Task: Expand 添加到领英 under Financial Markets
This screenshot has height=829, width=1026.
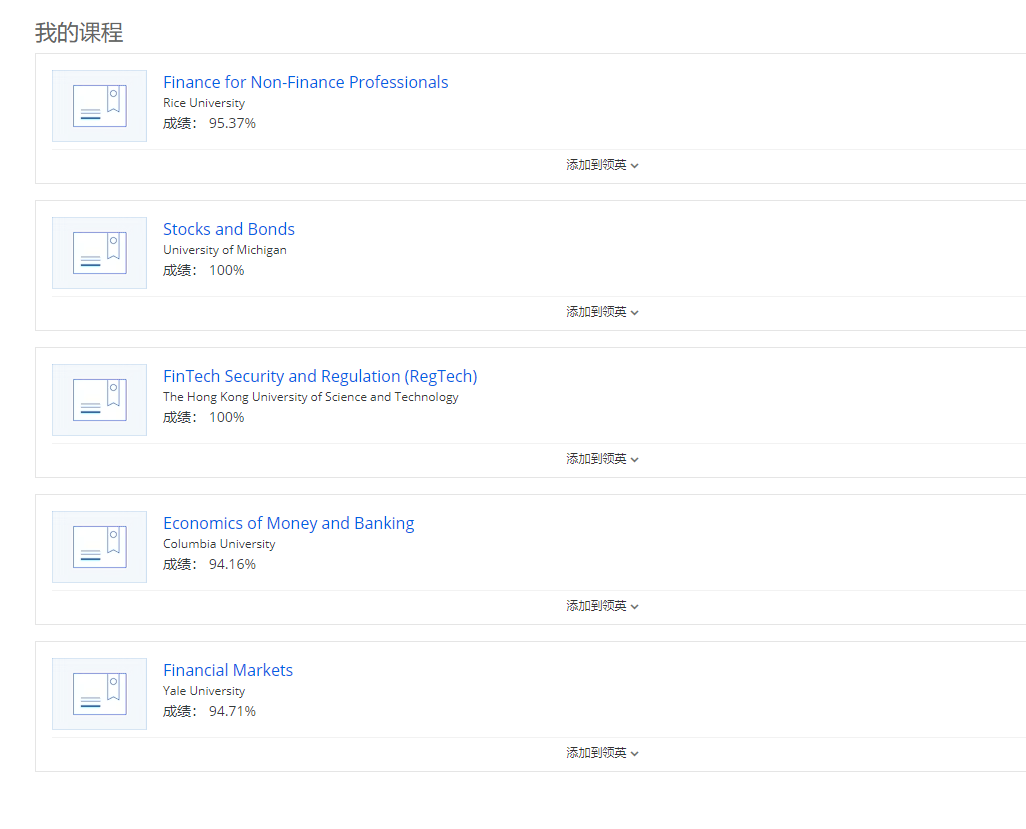Action: [x=602, y=753]
